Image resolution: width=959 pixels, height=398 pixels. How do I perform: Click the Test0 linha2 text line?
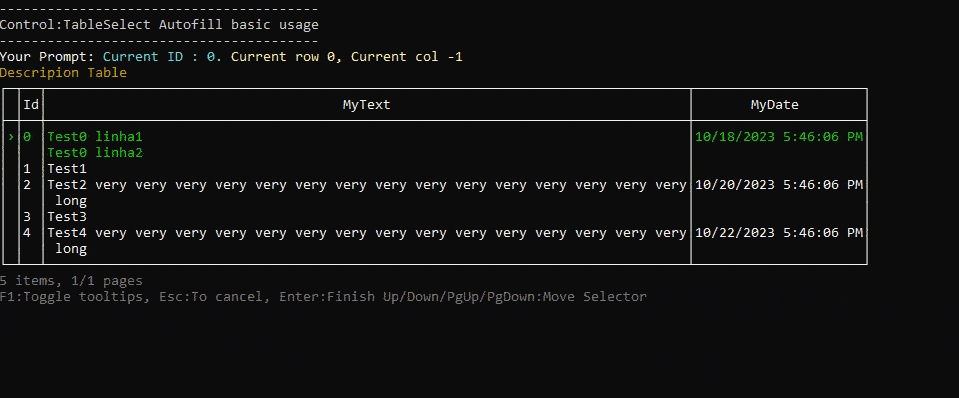[x=95, y=153]
